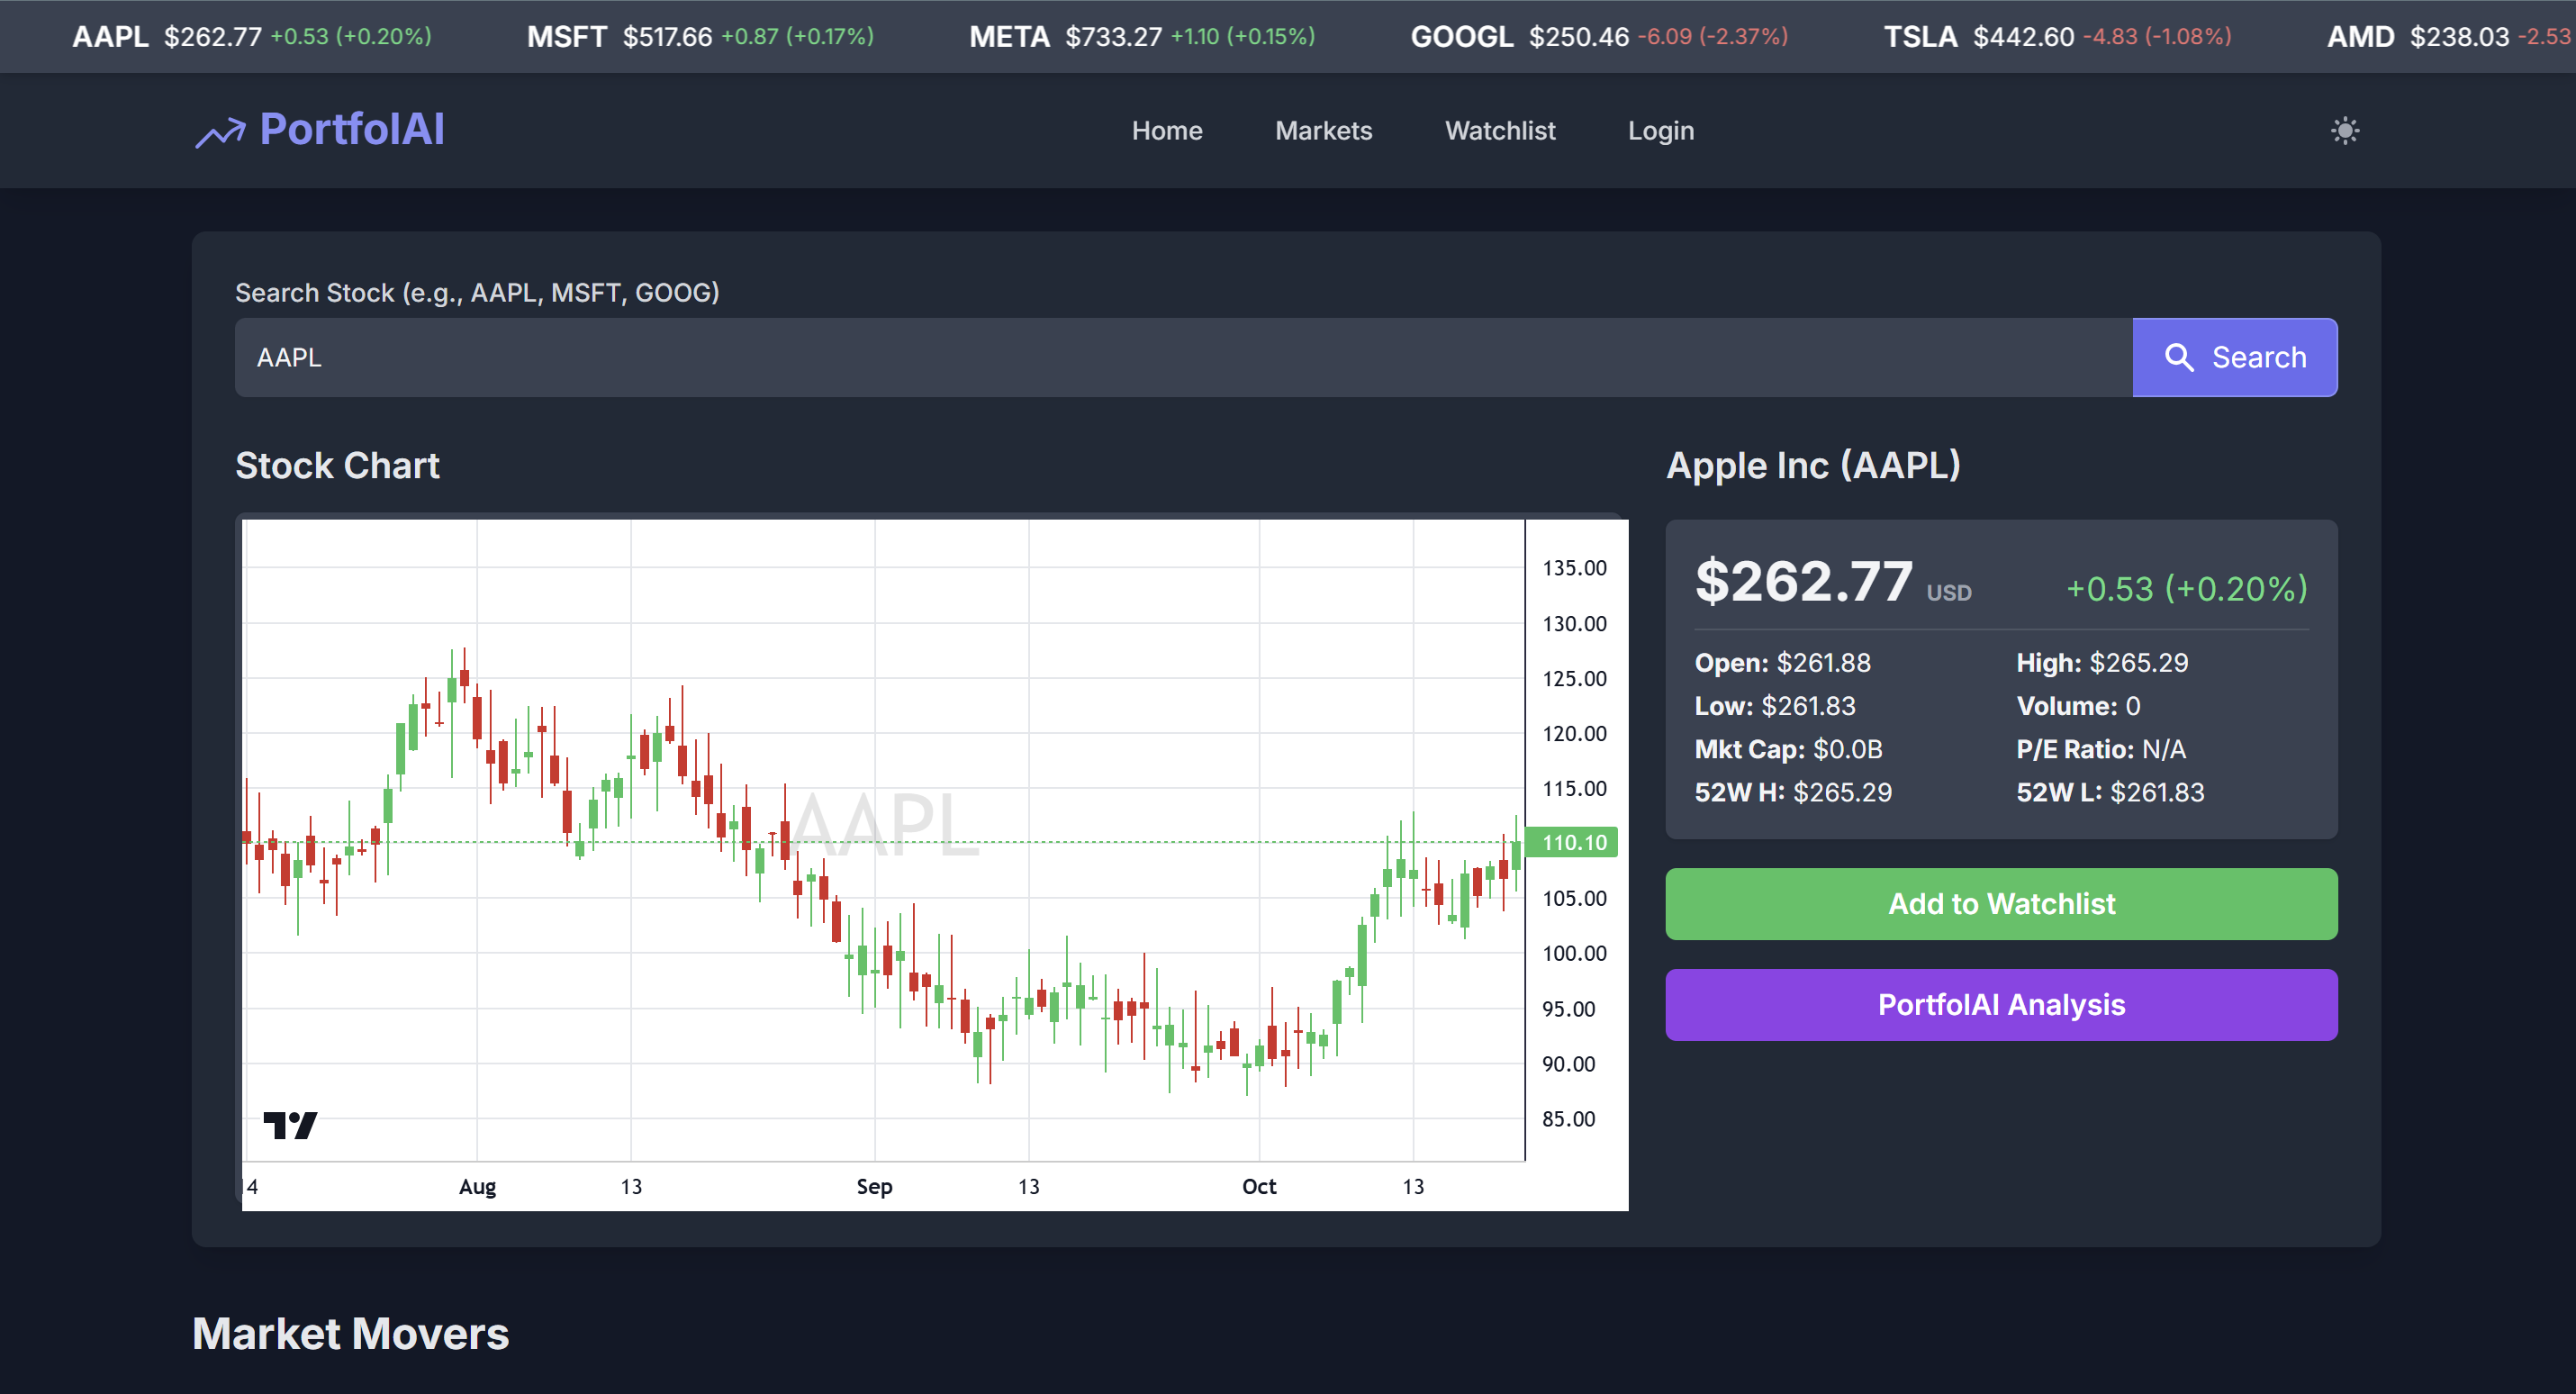Open the Watchlist navigation item

(1500, 131)
